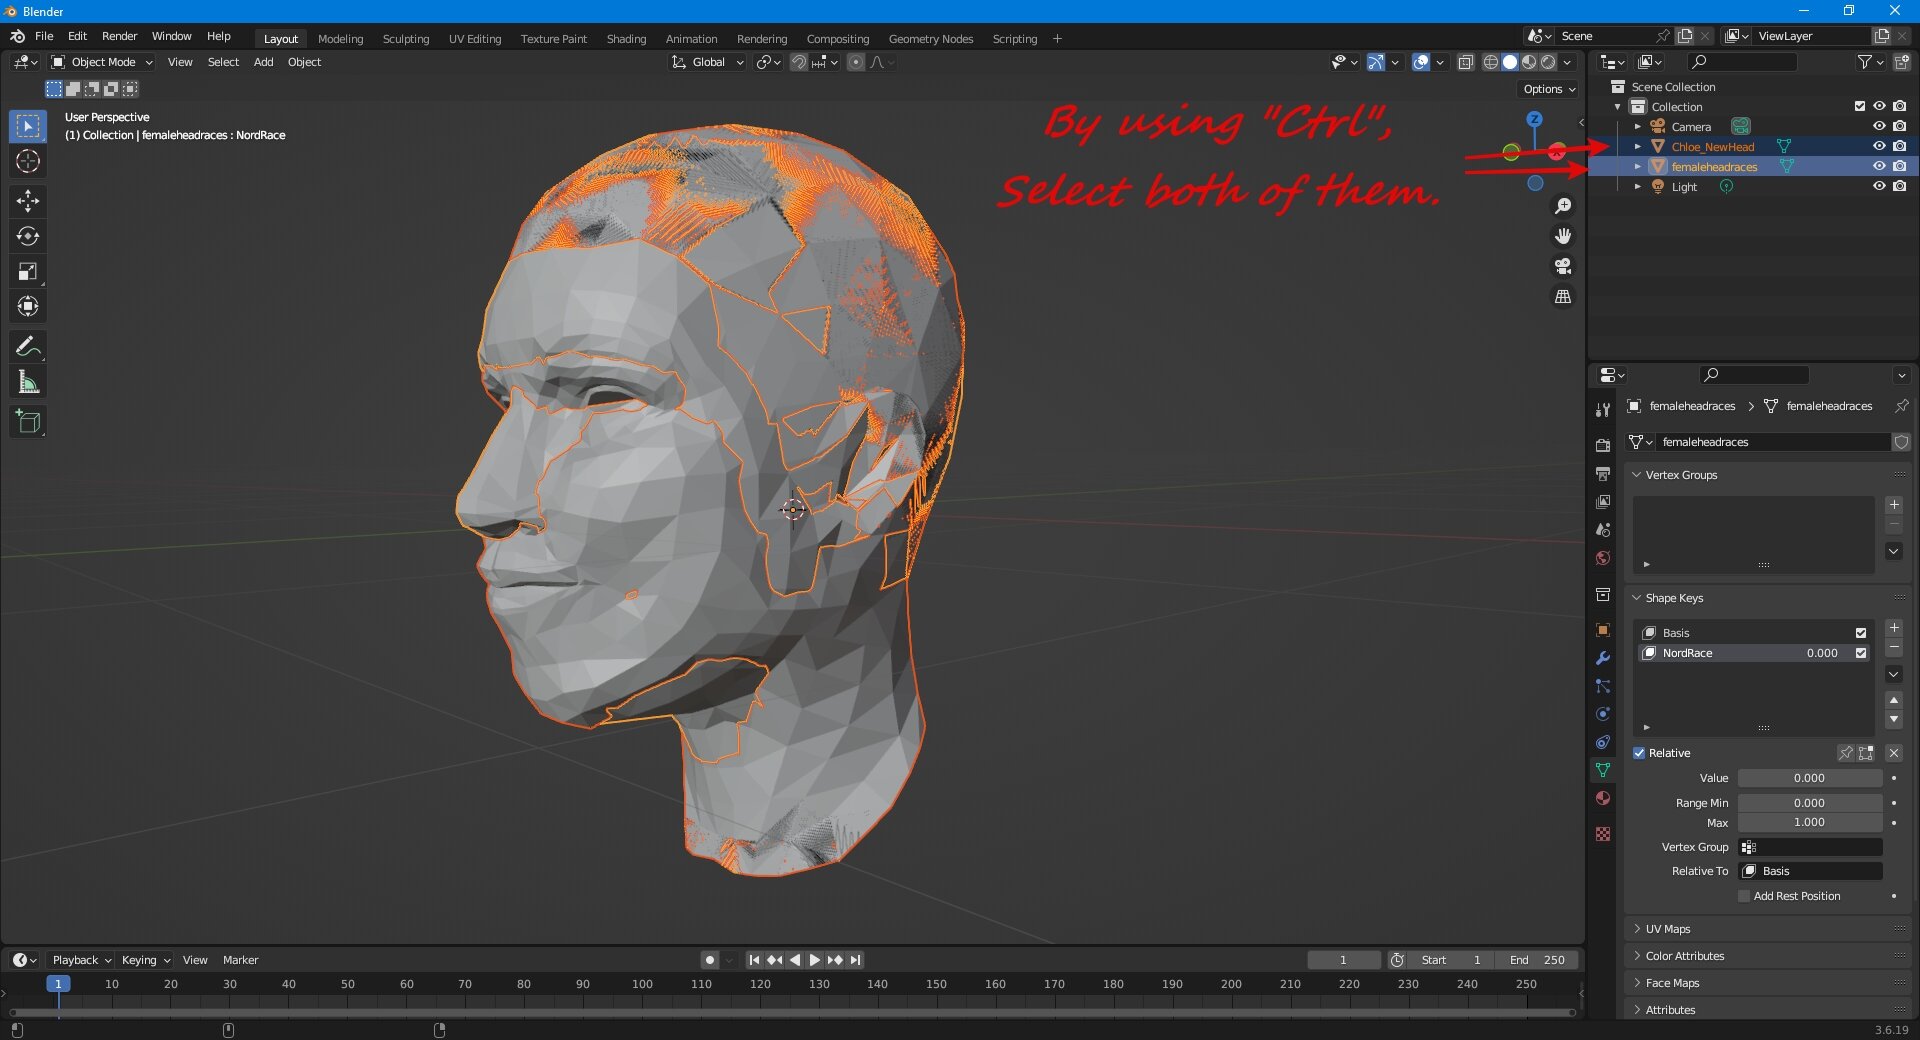Toggle snapping magnet in header
1920x1040 pixels.
tap(798, 62)
